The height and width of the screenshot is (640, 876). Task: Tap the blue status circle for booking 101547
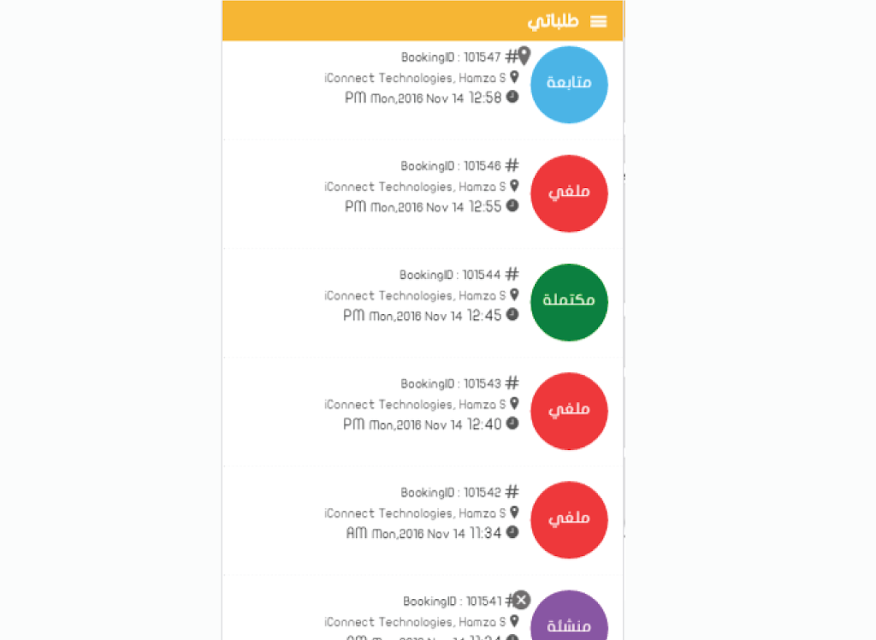(x=569, y=85)
